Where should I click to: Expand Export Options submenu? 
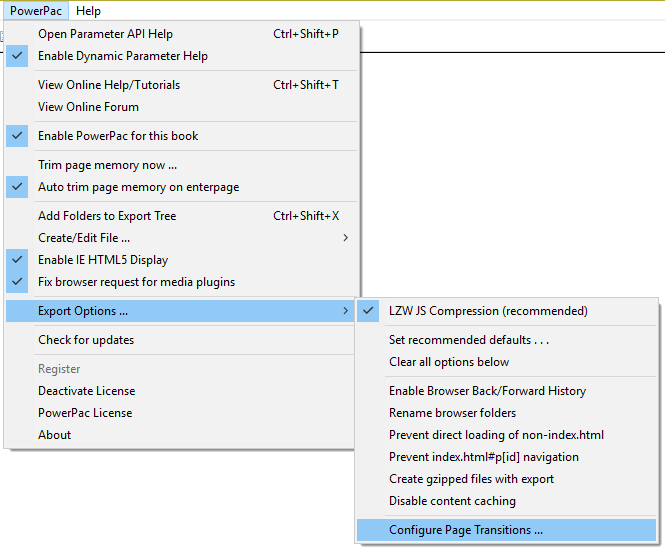[x=181, y=311]
